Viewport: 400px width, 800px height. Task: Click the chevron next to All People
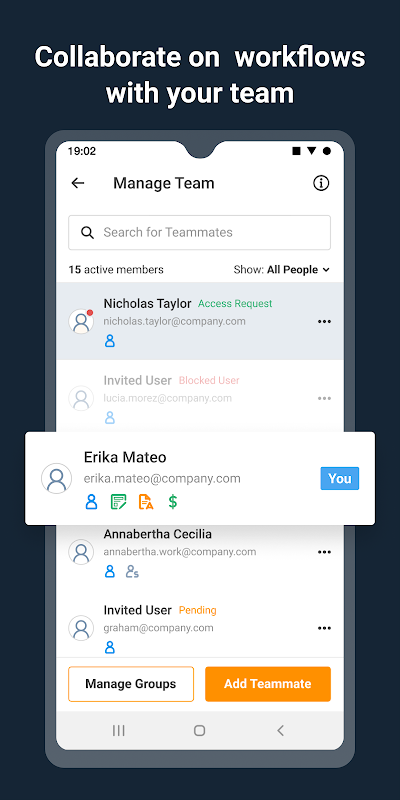pos(326,269)
